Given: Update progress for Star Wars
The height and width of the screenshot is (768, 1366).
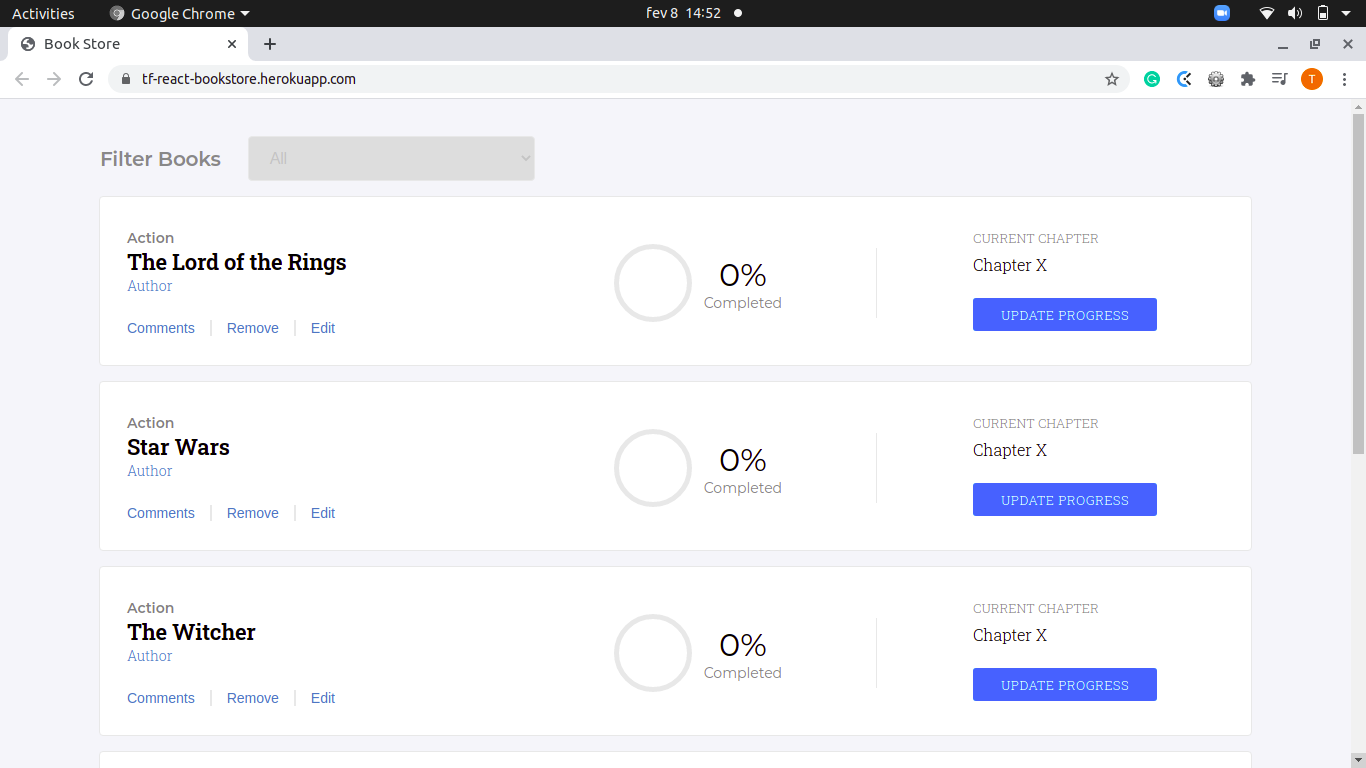Looking at the screenshot, I should tap(1065, 500).
